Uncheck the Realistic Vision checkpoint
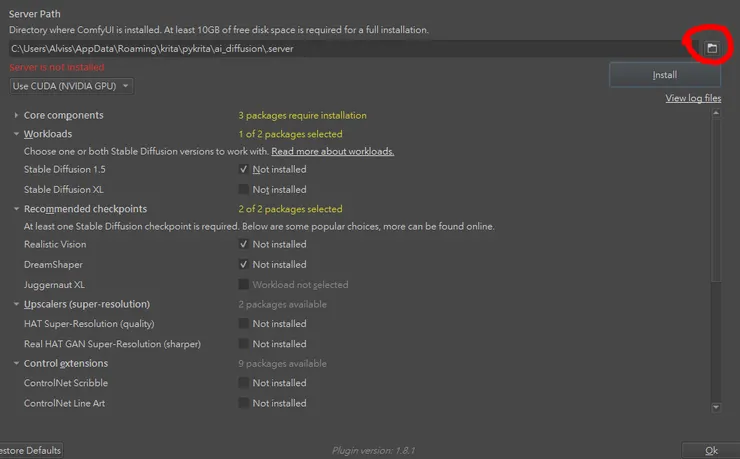This screenshot has width=740, height=459. (244, 244)
